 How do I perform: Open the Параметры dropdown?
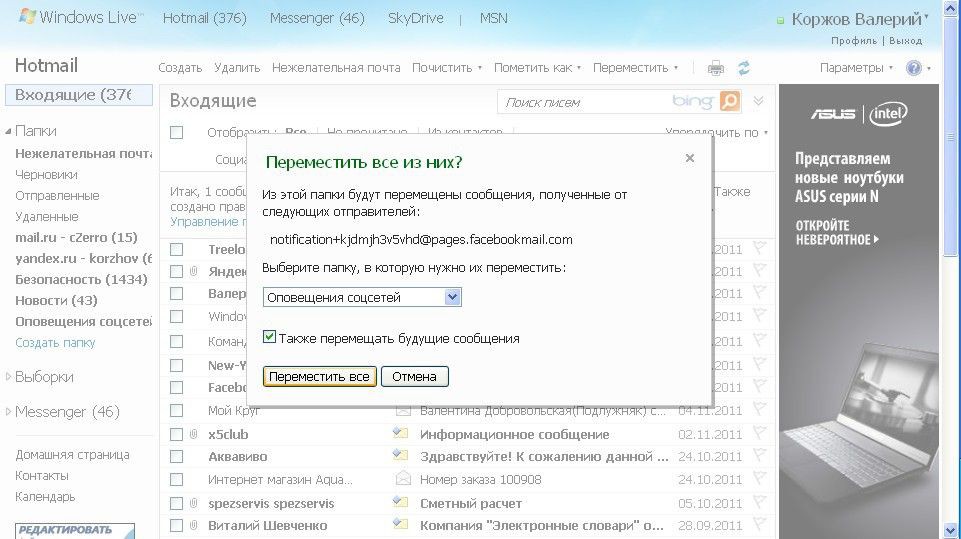coord(856,68)
